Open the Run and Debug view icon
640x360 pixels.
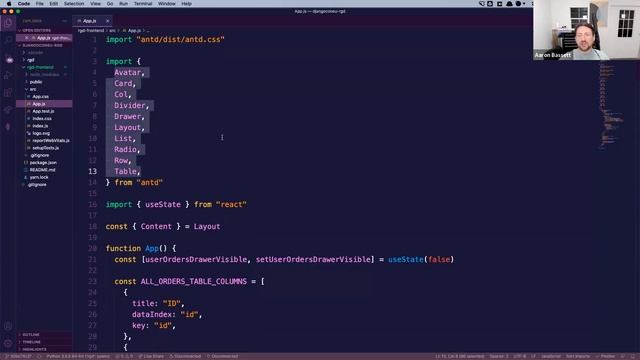pyautogui.click(x=8, y=76)
